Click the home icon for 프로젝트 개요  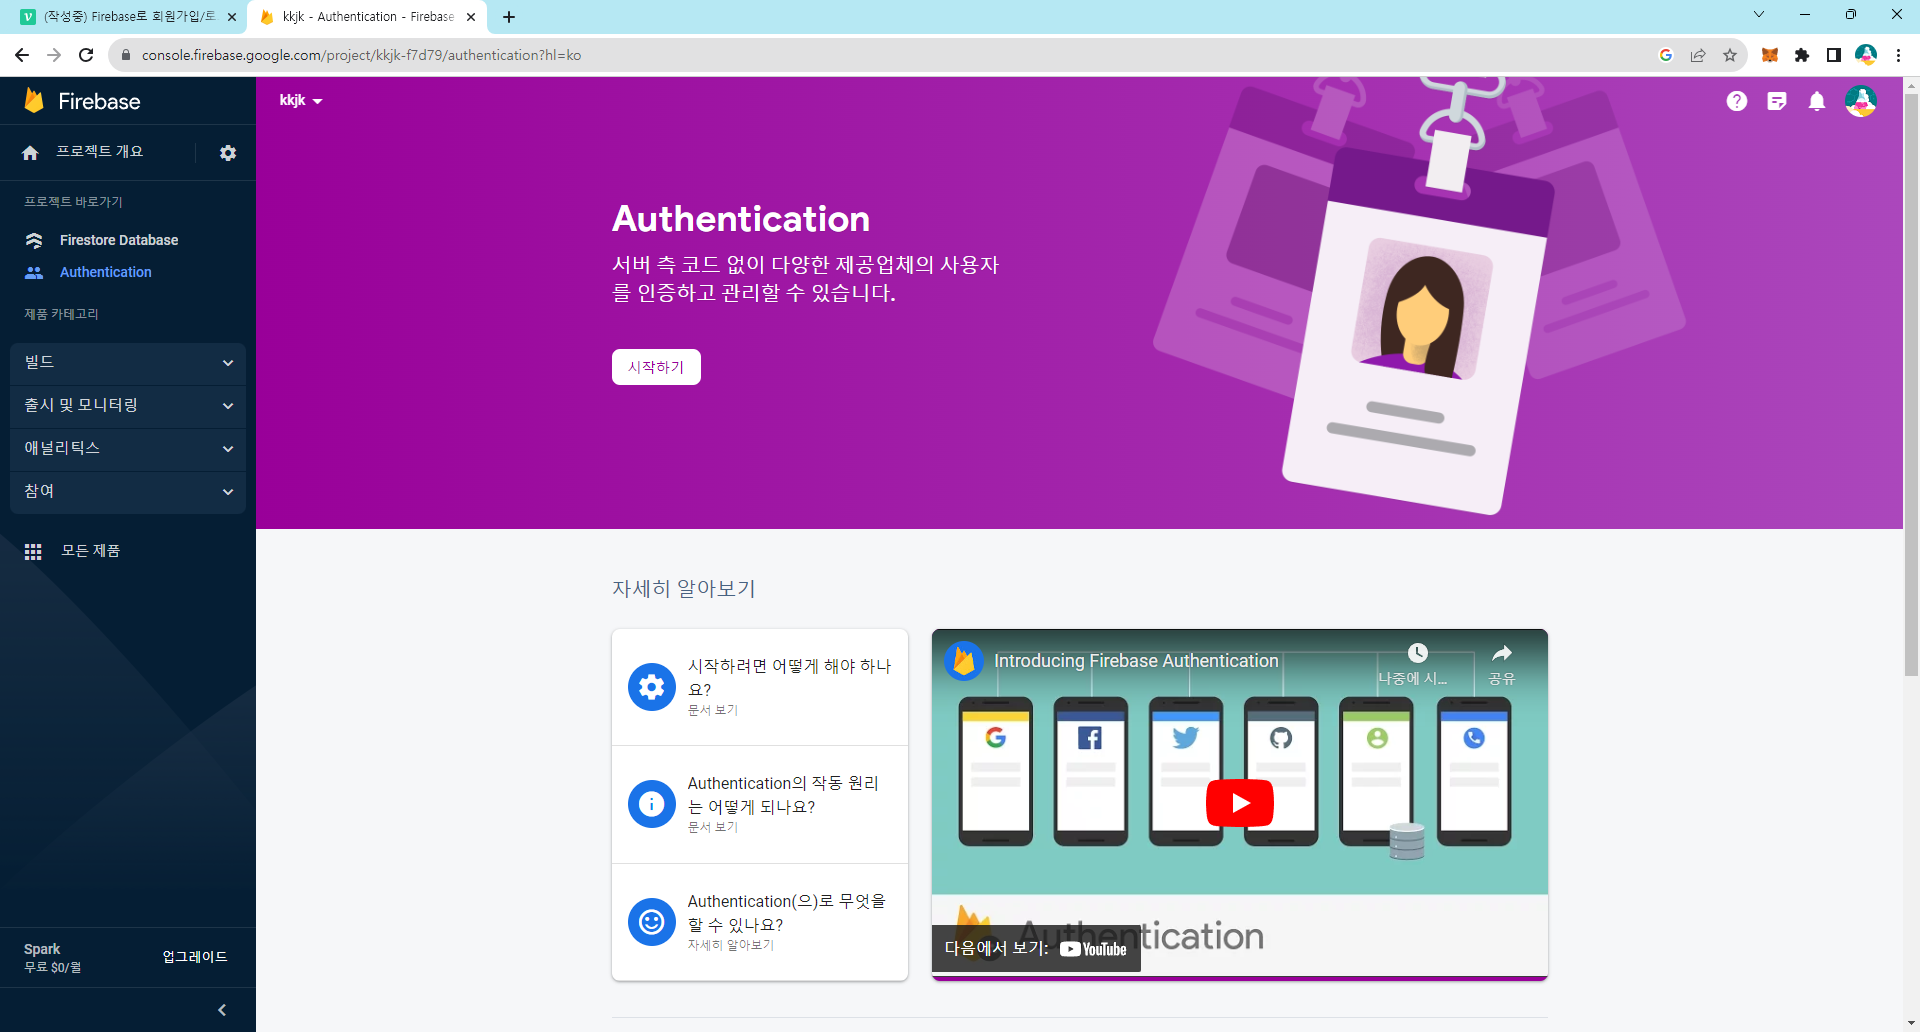pyautogui.click(x=30, y=153)
